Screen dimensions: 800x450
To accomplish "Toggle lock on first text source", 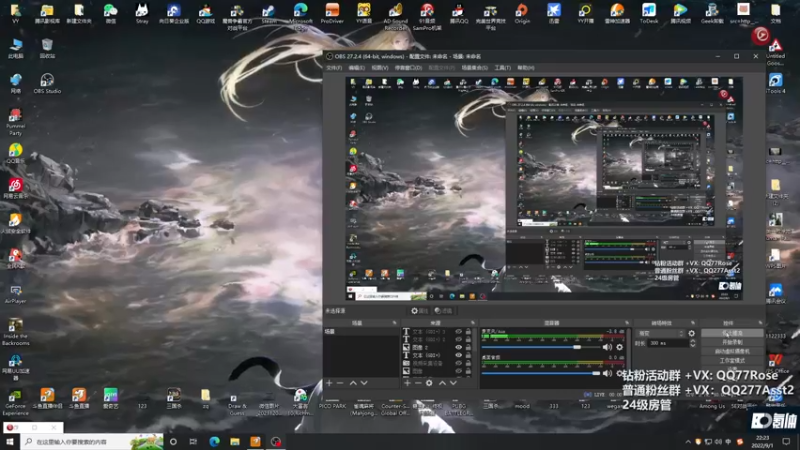I will pos(468,332).
